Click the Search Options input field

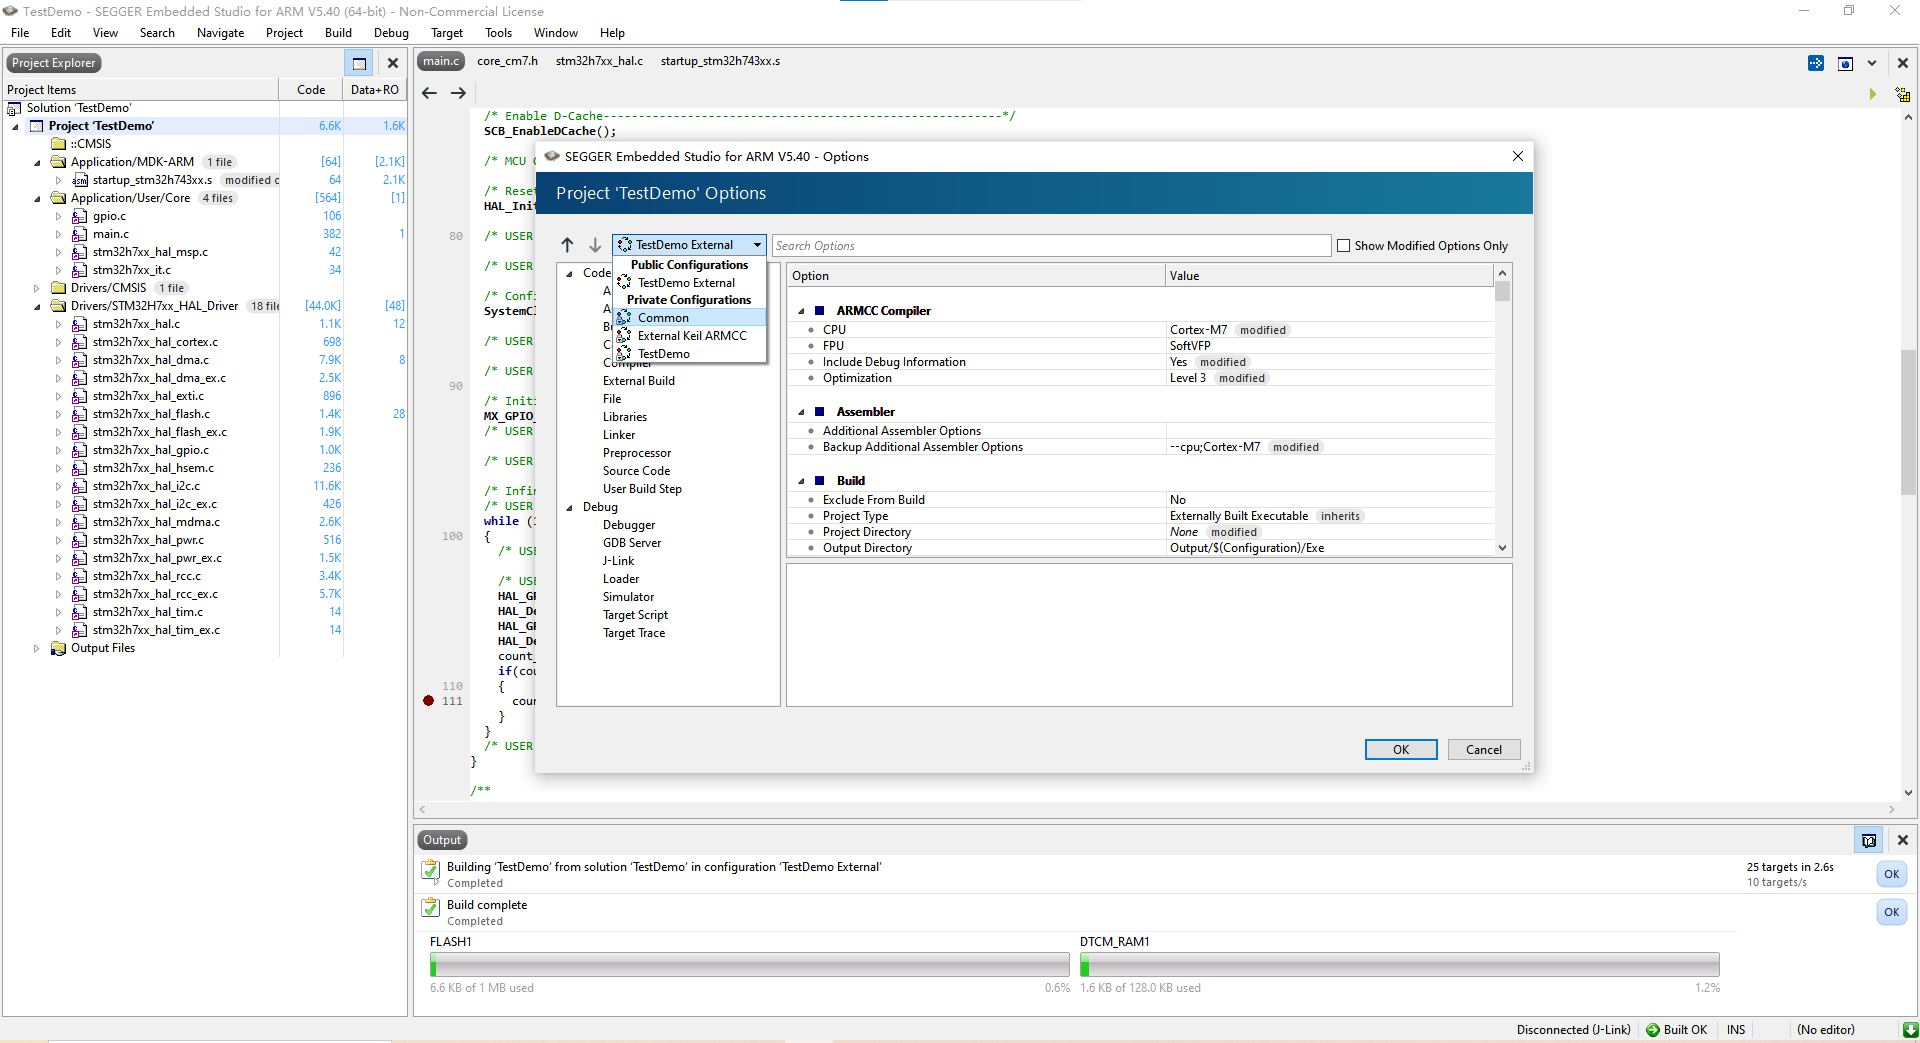point(1051,246)
